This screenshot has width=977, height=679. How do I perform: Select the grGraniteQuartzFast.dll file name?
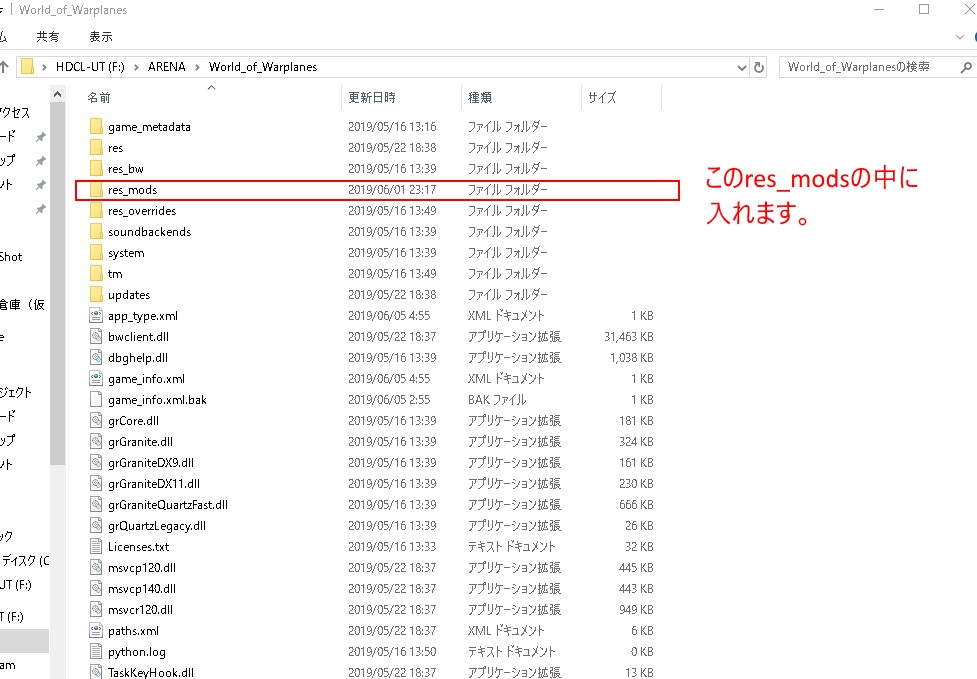click(x=168, y=505)
